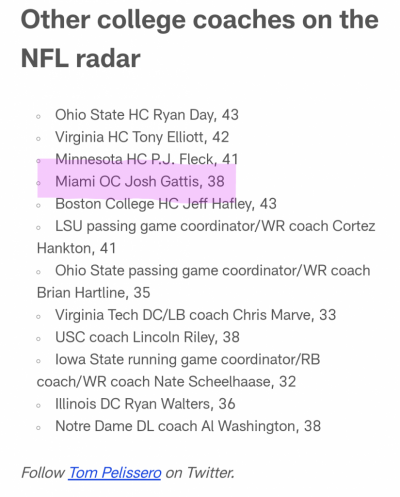Viewport: 400px width, 497px height.
Task: Click the heading Other college coaches on the NFL radar
Action: [200, 39]
